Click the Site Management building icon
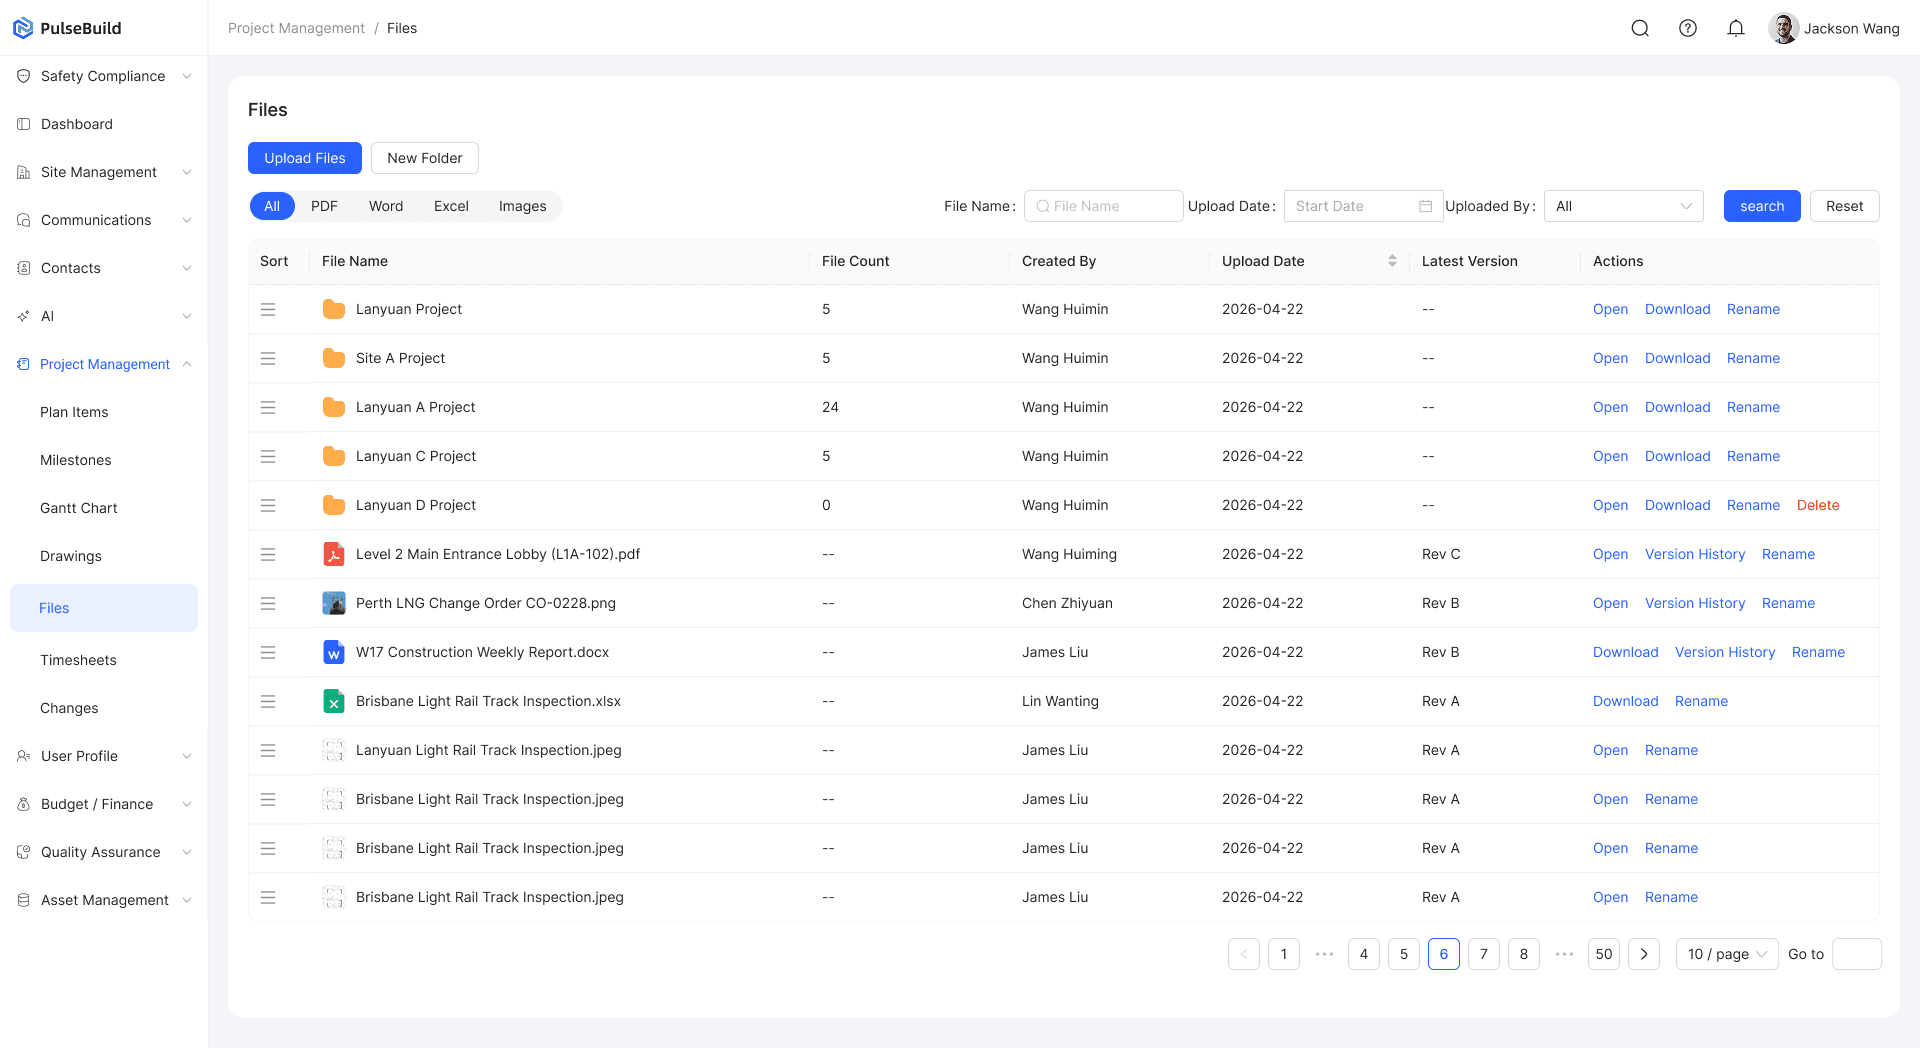1920x1048 pixels. tap(24, 172)
